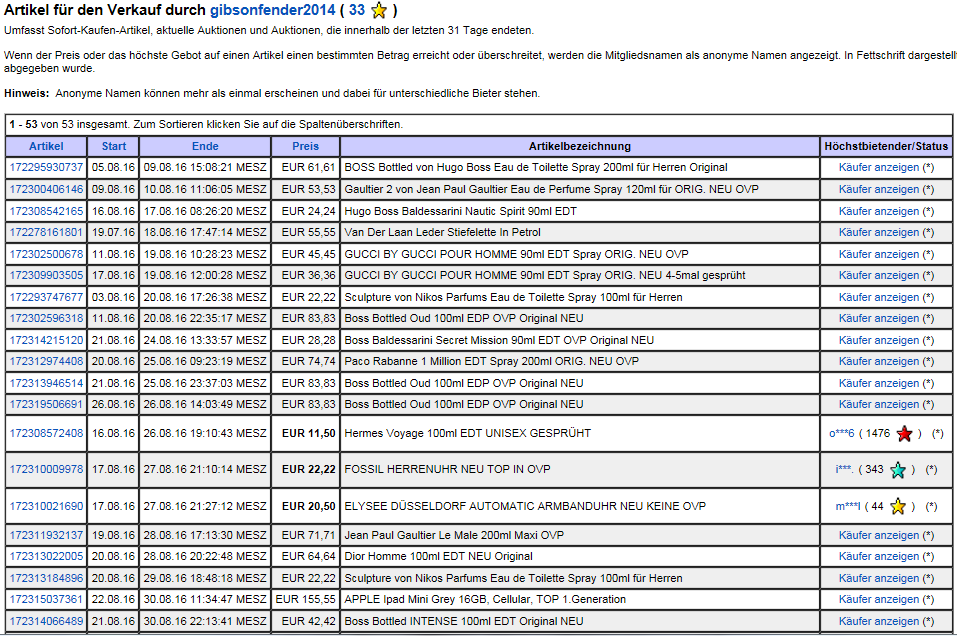Viewport: 957px width, 636px height.
Task: Click the yellow star beside feedback score 33
Action: point(379,10)
